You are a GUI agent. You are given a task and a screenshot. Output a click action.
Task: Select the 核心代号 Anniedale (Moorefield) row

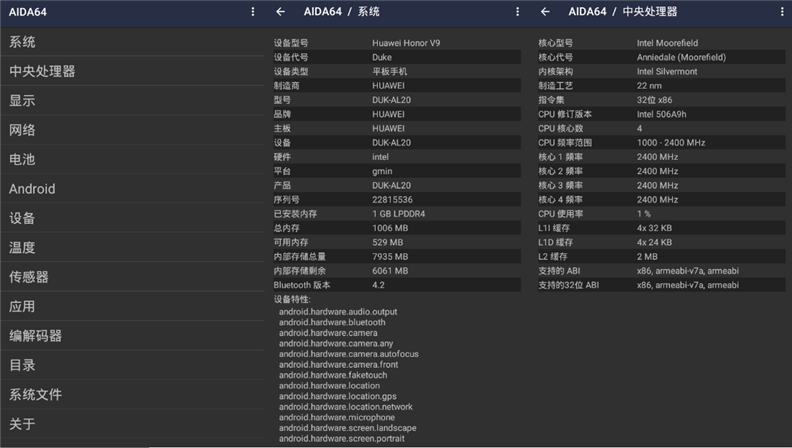tap(662, 57)
